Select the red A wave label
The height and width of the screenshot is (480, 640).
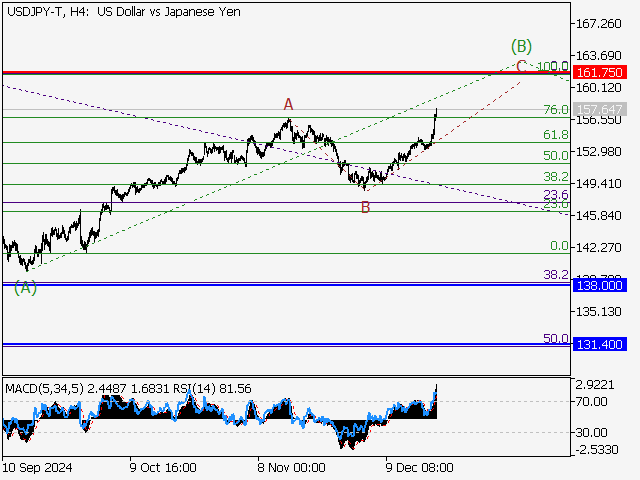pyautogui.click(x=288, y=104)
